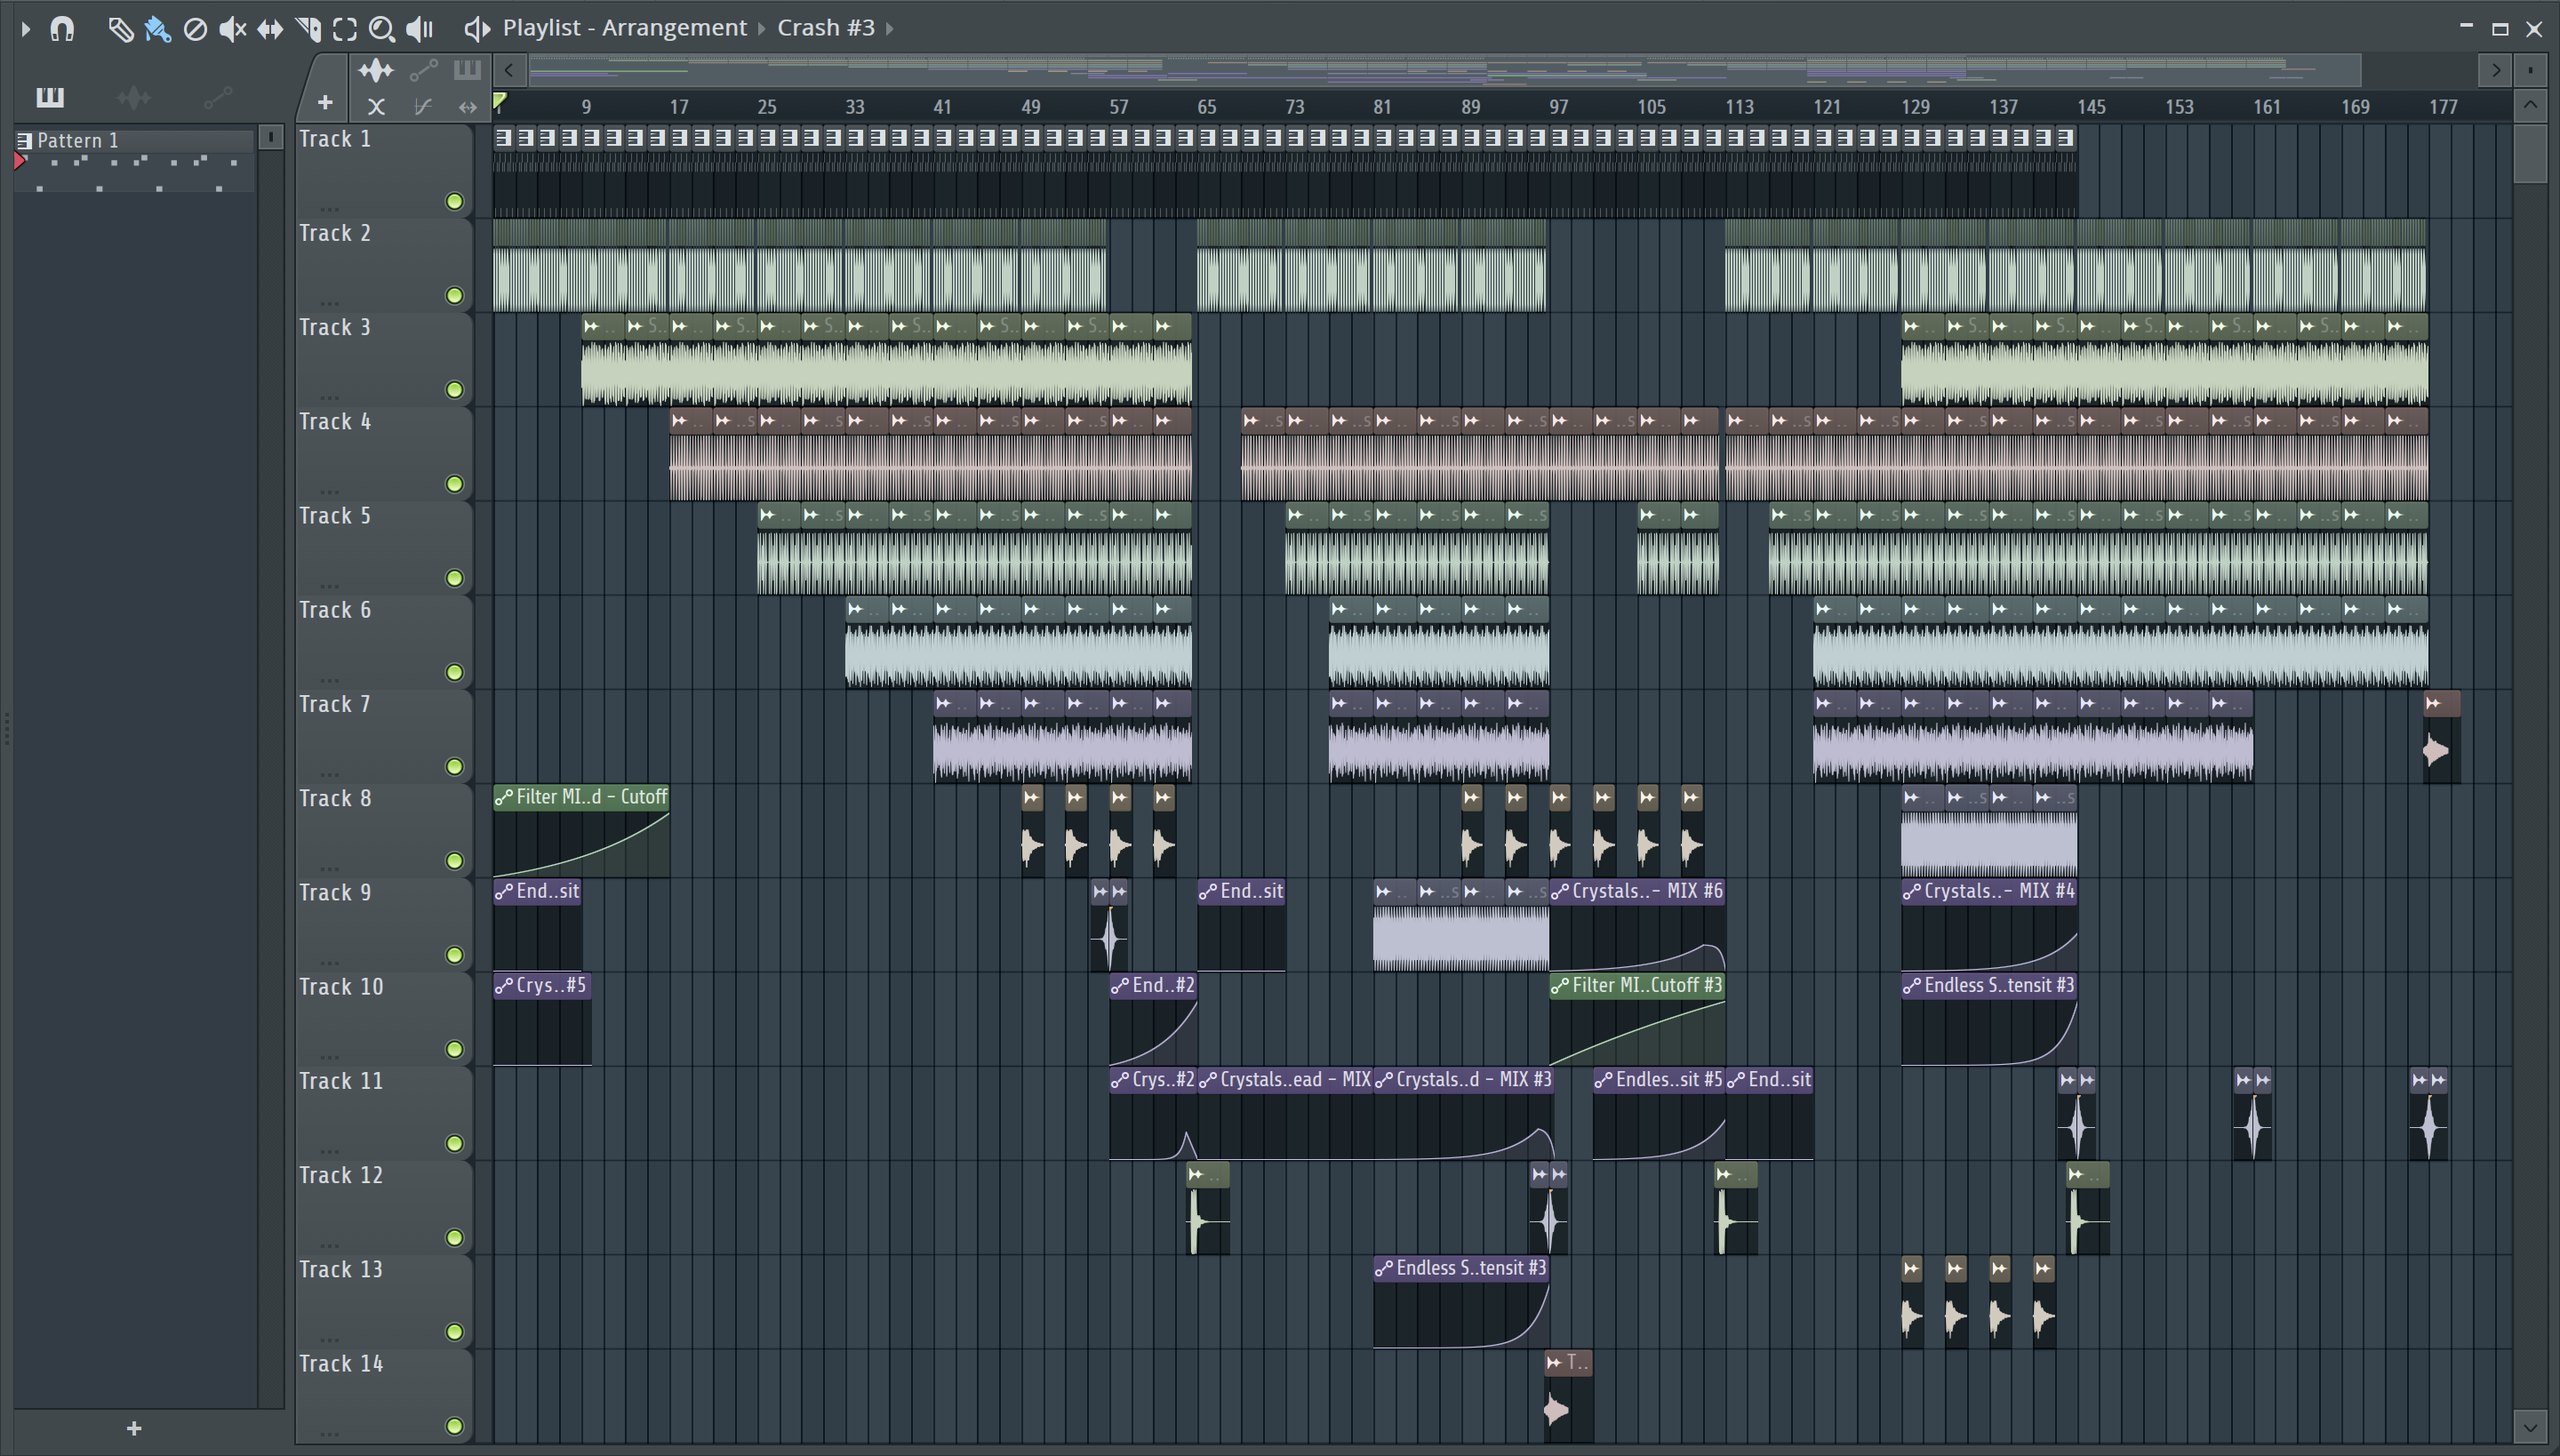Click the automation curve icon

423,106
